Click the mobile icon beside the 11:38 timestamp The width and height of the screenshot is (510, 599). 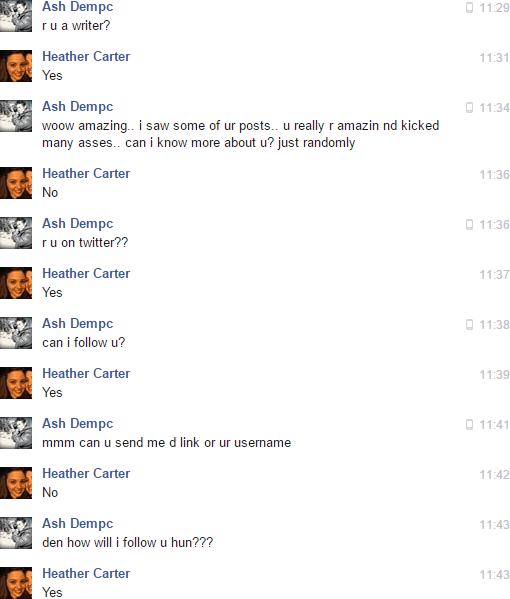(470, 325)
